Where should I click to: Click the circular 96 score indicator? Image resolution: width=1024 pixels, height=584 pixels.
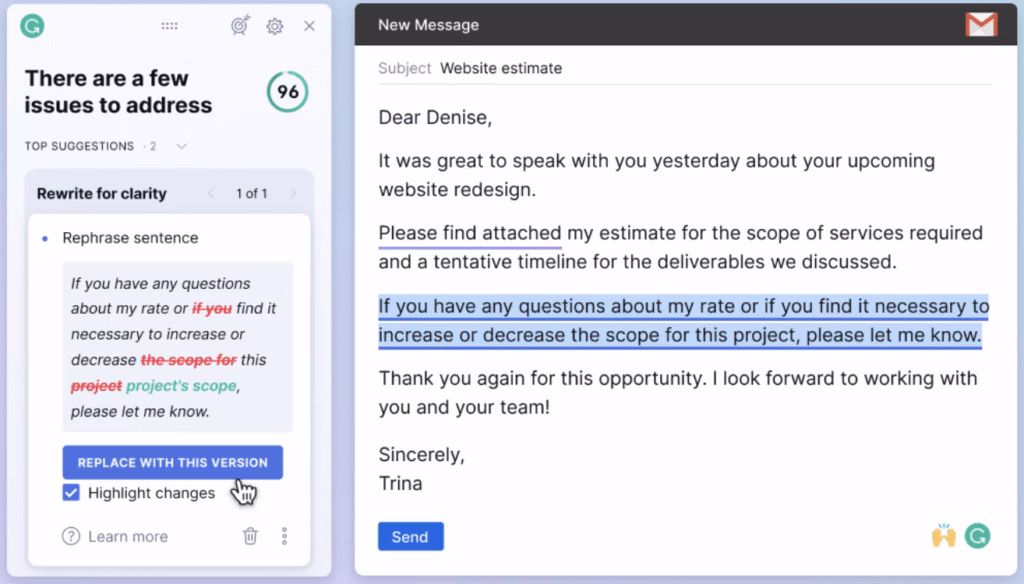pos(287,90)
